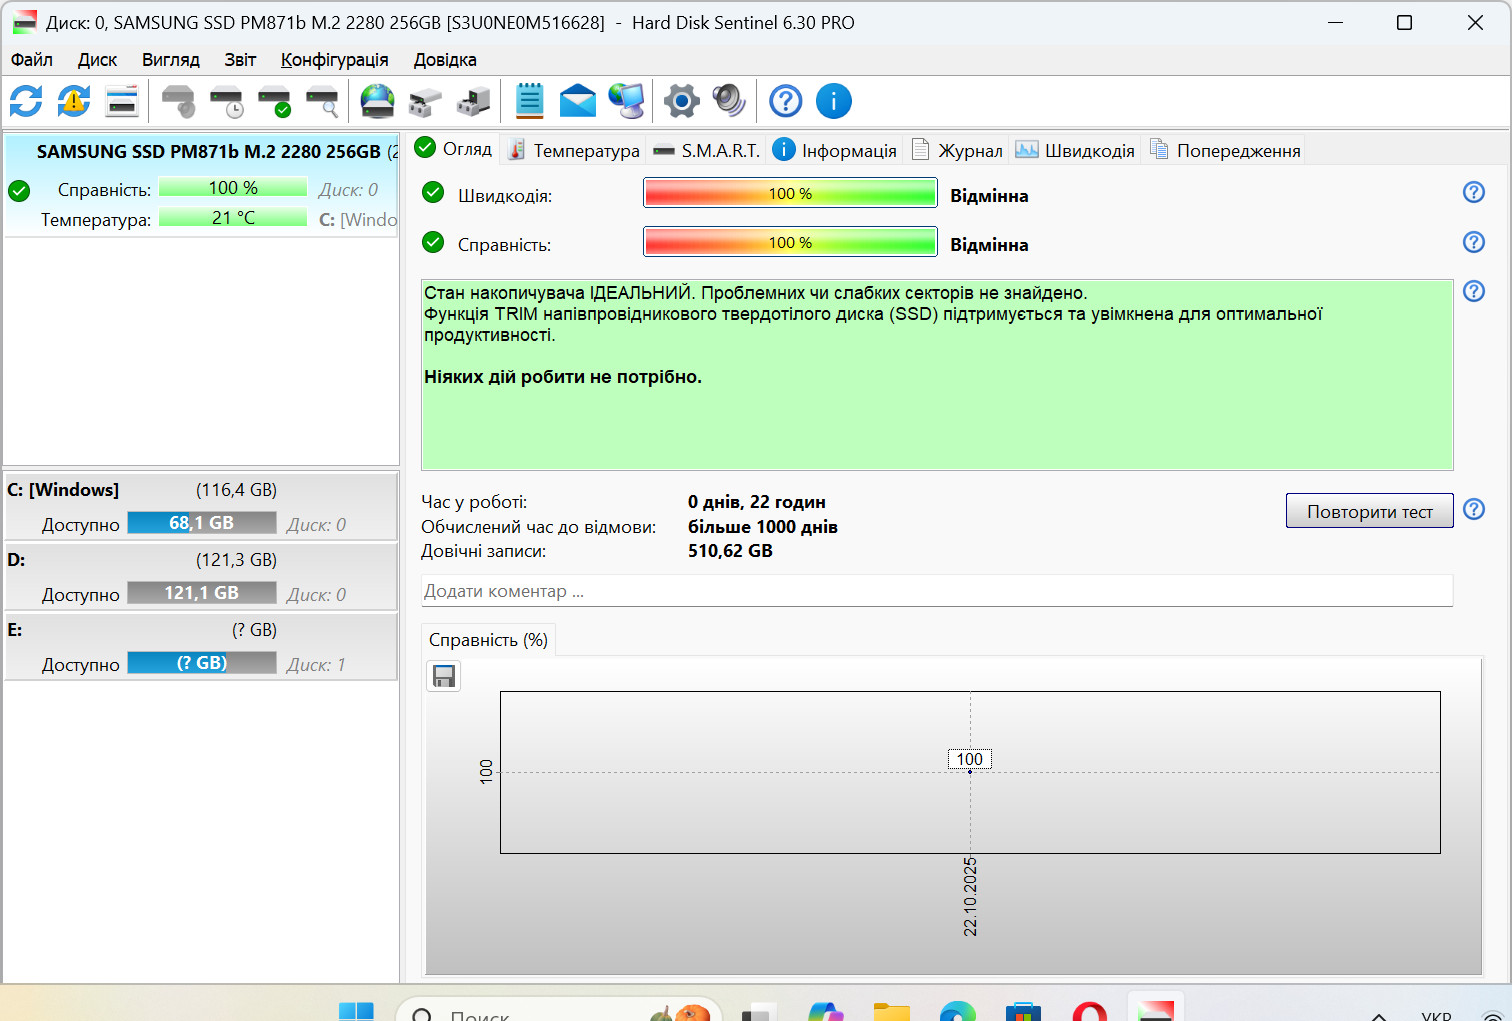This screenshot has height=1021, width=1512.
Task: Click the help icon next to Швидкодія
Action: [x=1474, y=192]
